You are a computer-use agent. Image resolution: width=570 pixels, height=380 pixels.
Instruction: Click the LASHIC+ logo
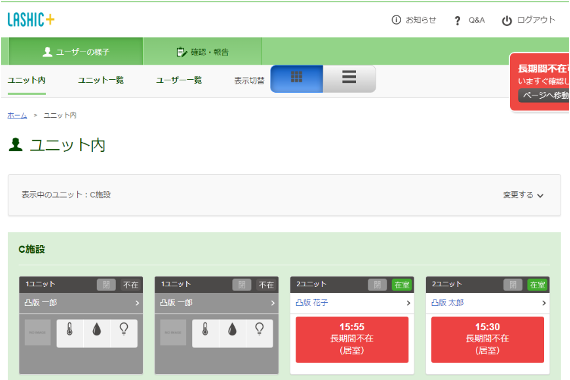31,20
